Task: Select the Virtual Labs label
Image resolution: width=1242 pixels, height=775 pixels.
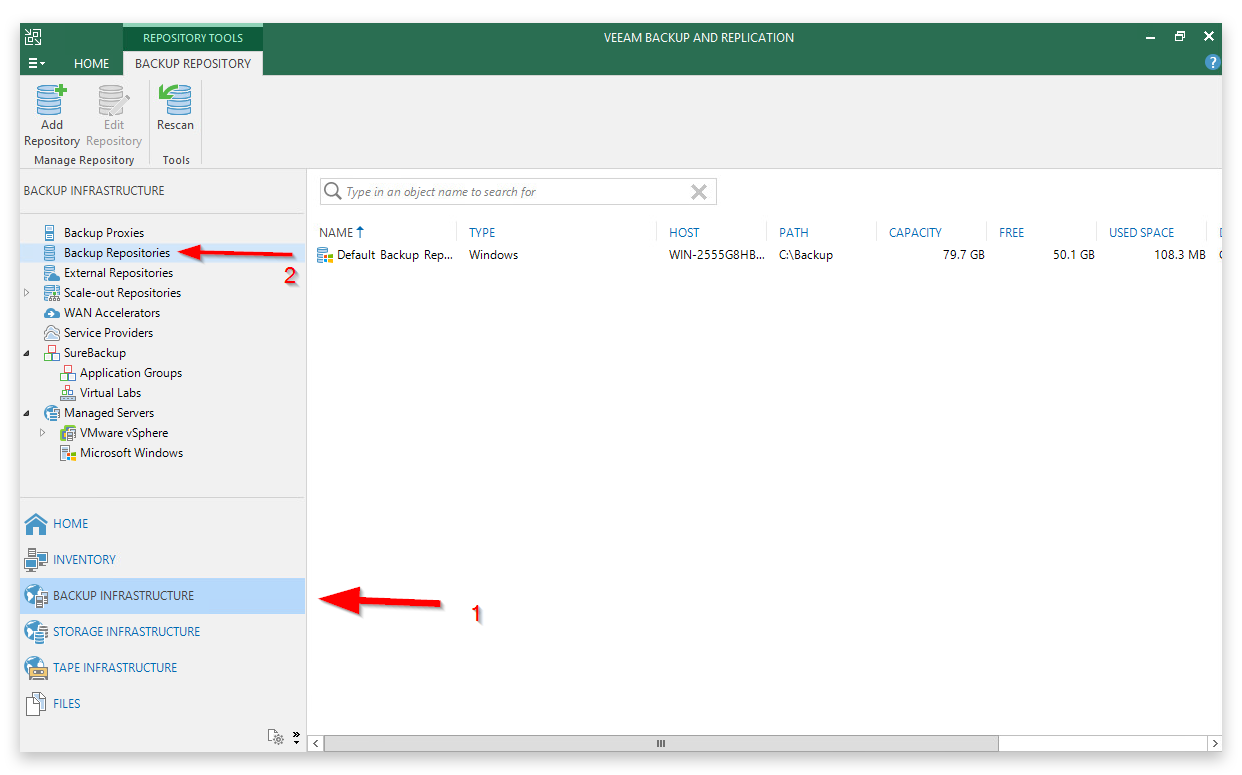Action: pos(110,393)
